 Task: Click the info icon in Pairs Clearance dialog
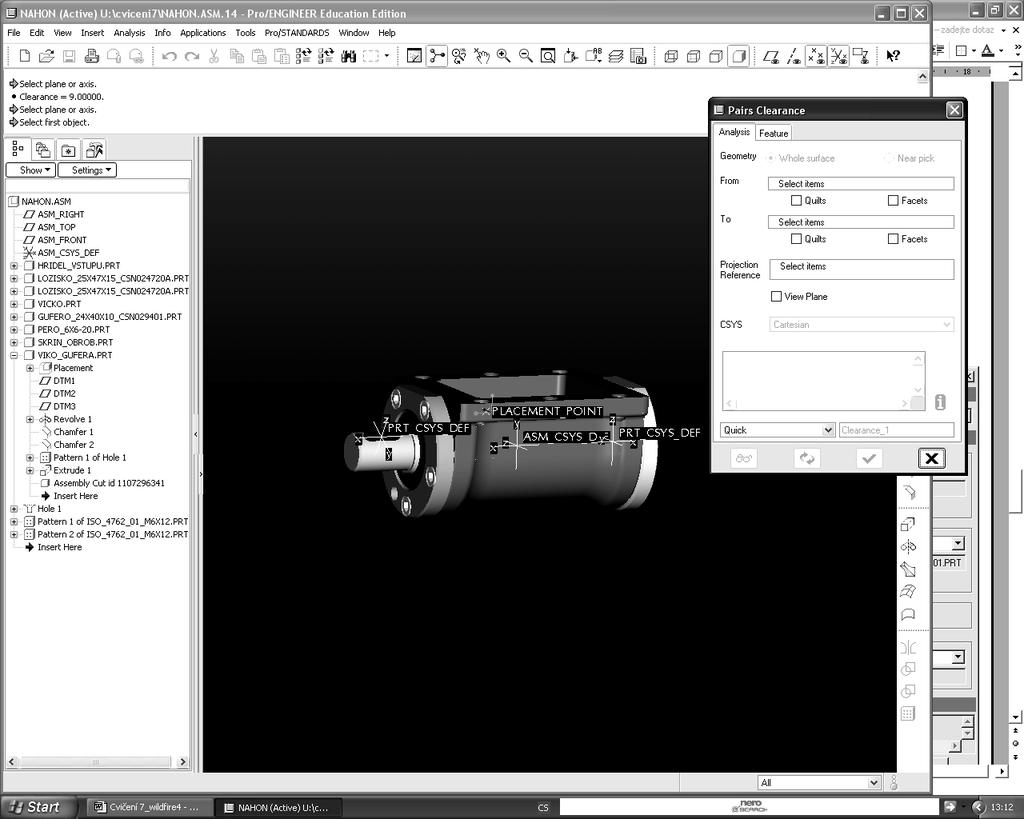[940, 402]
